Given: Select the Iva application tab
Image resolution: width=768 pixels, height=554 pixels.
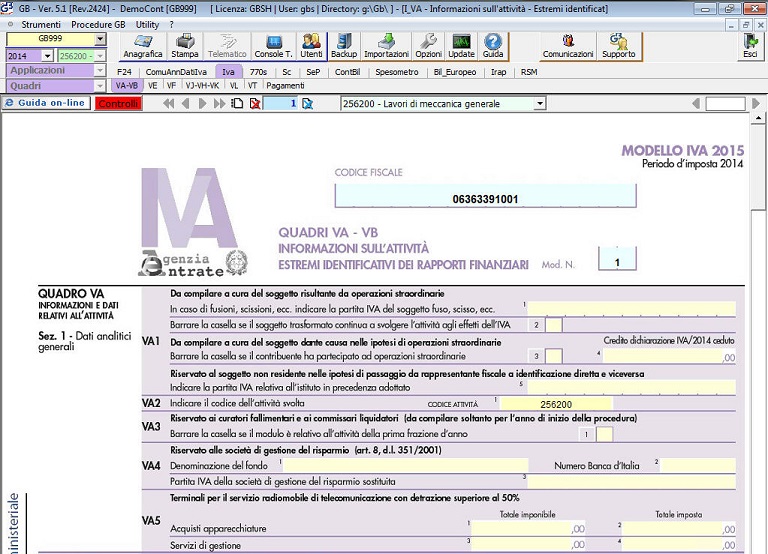Looking at the screenshot, I should pyautogui.click(x=228, y=72).
